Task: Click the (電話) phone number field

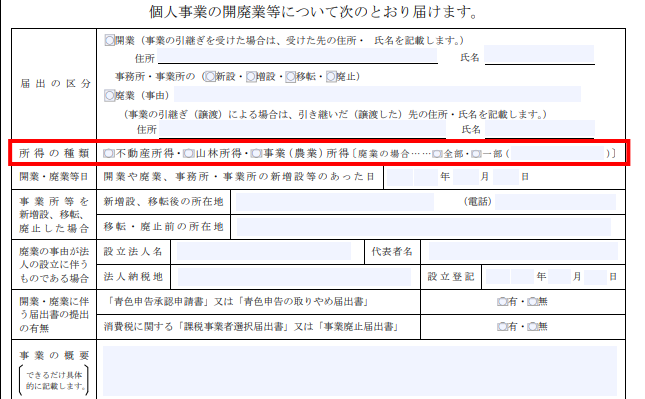Action: [555, 202]
